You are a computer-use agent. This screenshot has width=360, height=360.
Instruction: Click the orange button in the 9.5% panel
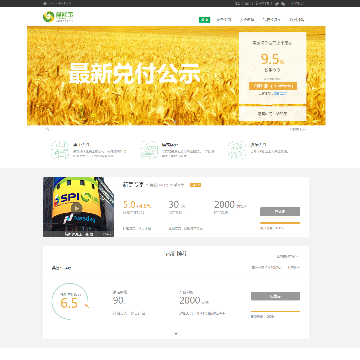[x=273, y=86]
